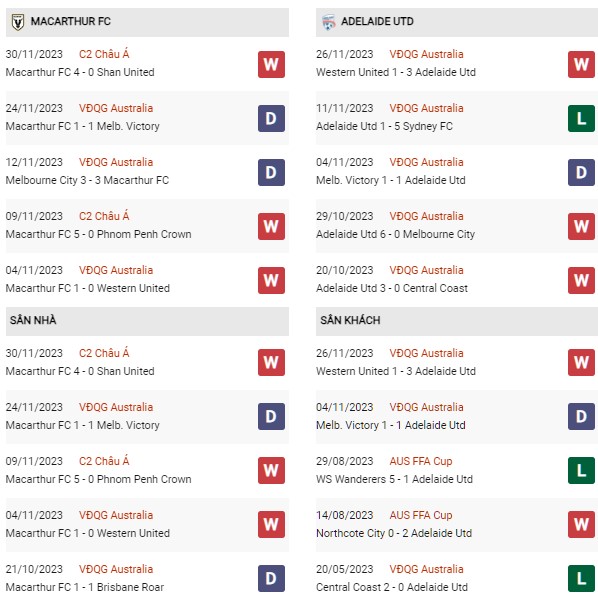Open VĐQG Australia link dated 11/11/2023
This screenshot has height=600, width=598.
pyautogui.click(x=426, y=108)
